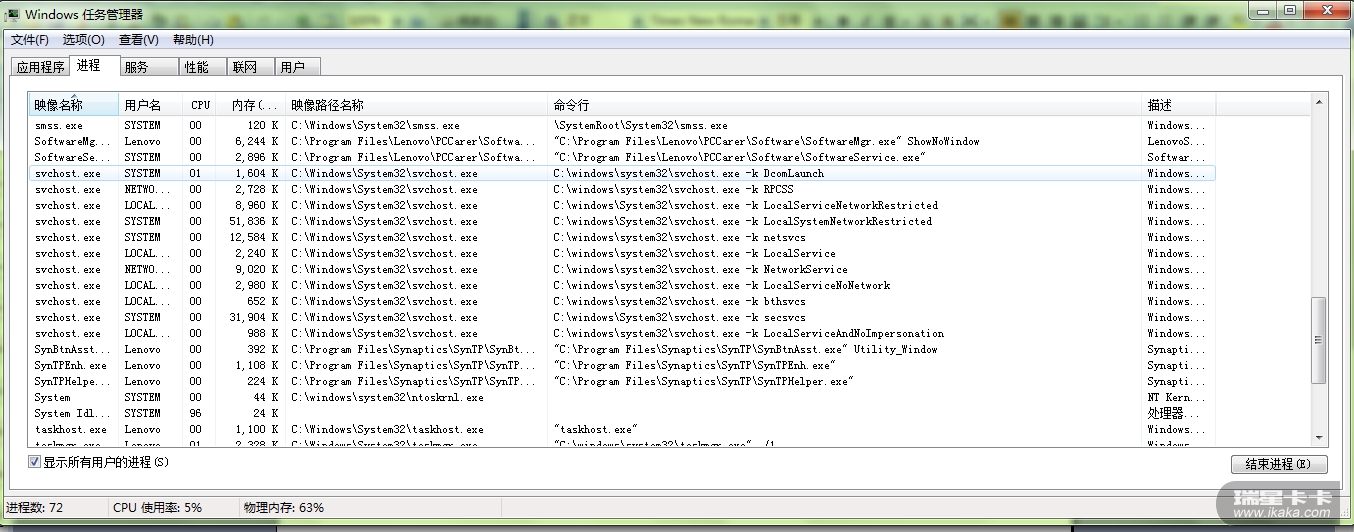Select the SynTPEnh.exe process name
The width and height of the screenshot is (1354, 532).
pyautogui.click(x=70, y=366)
